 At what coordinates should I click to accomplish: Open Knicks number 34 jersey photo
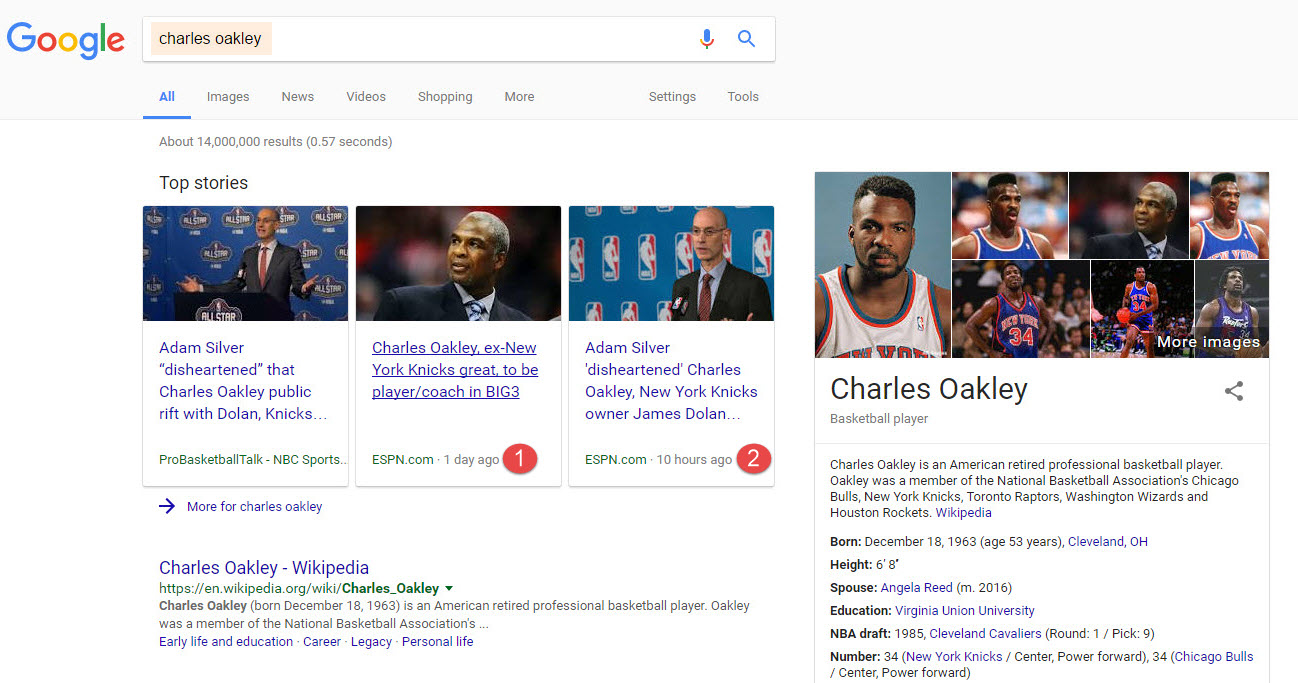coord(1021,309)
